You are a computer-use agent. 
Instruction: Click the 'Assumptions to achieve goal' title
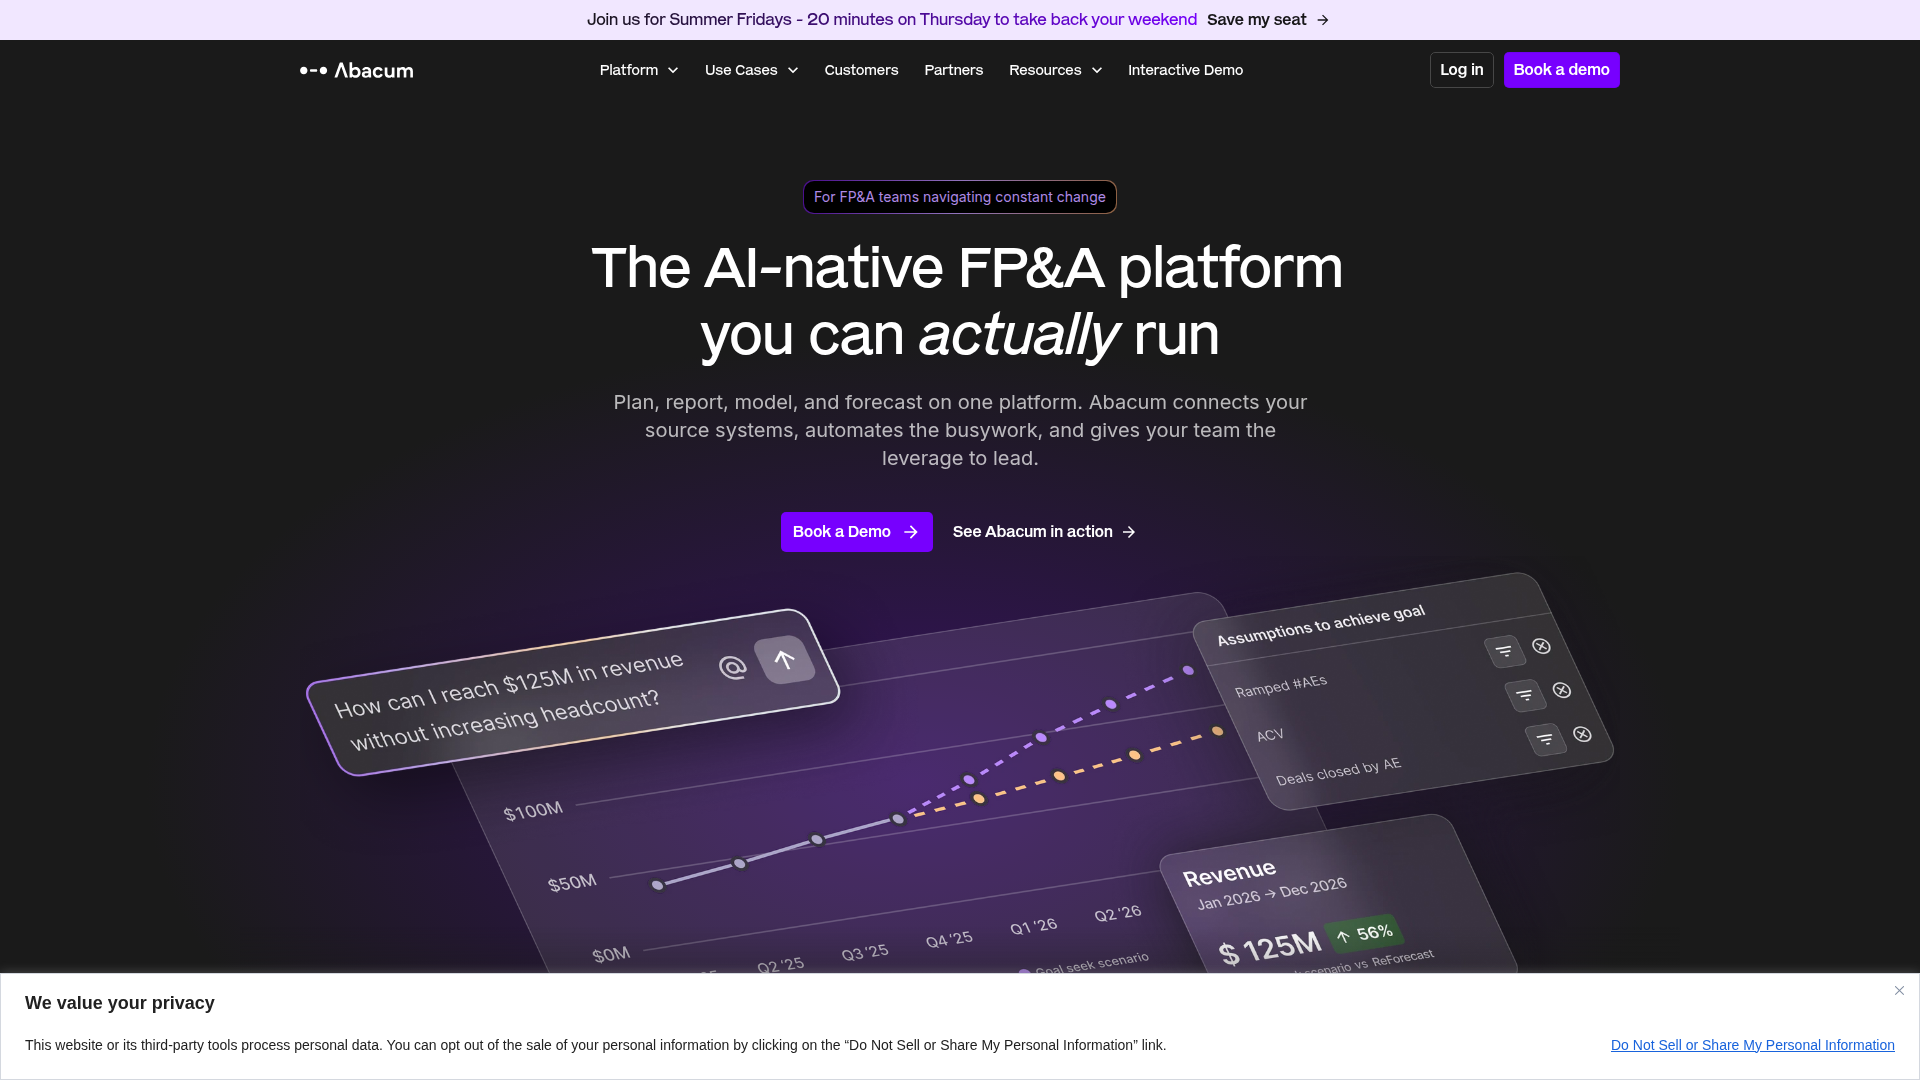pyautogui.click(x=1321, y=626)
